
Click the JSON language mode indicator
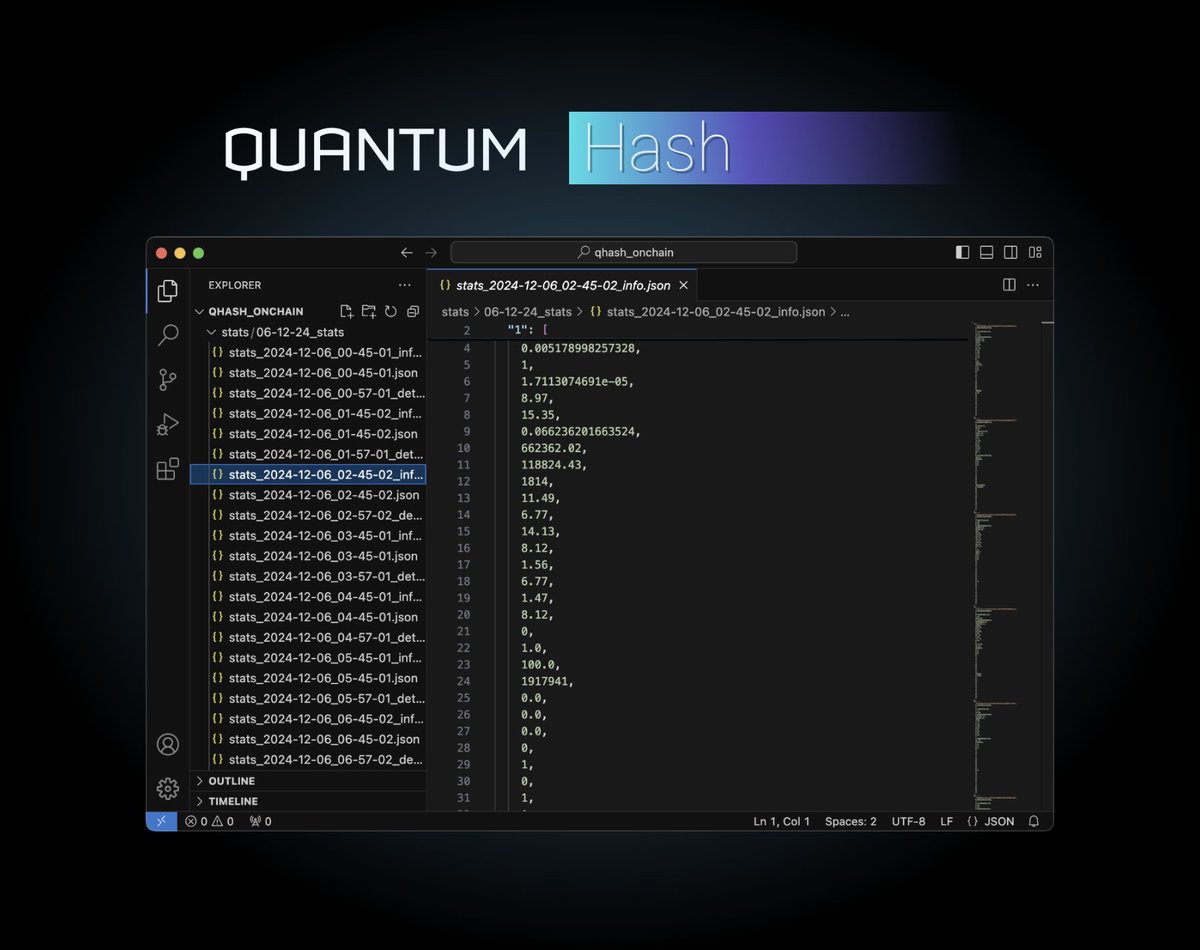(x=993, y=821)
